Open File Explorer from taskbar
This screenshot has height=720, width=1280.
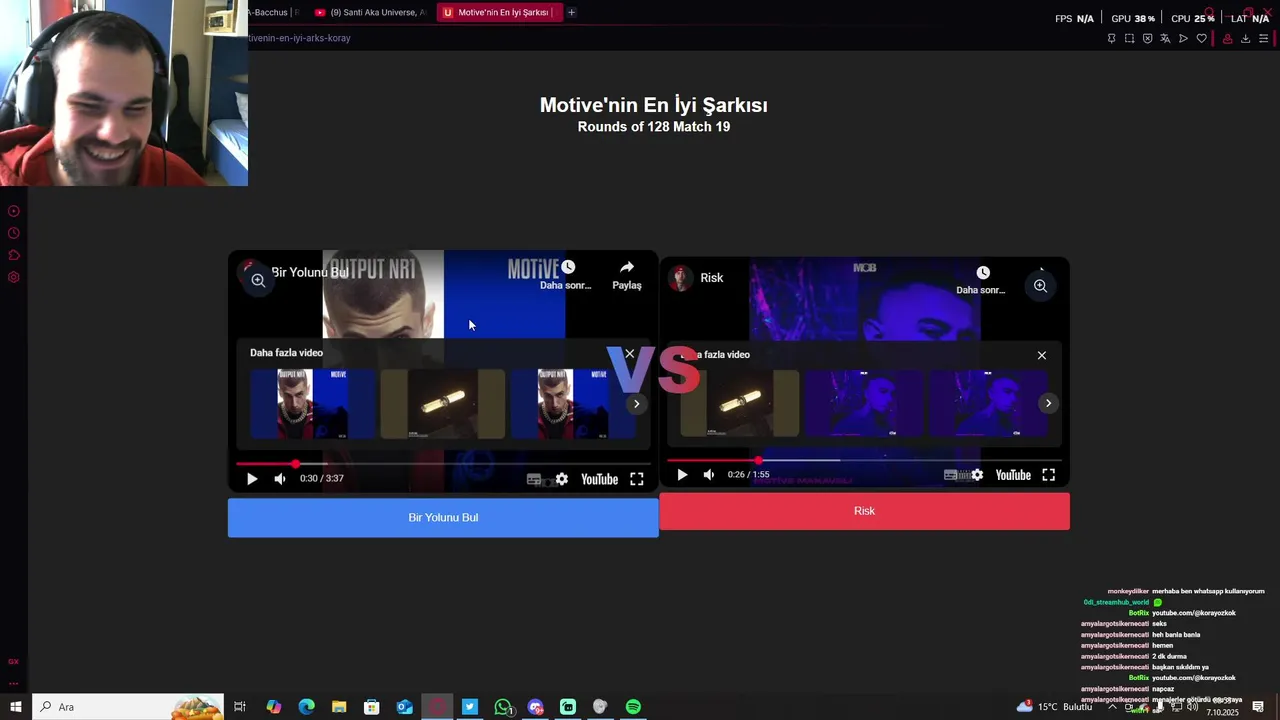(x=339, y=707)
